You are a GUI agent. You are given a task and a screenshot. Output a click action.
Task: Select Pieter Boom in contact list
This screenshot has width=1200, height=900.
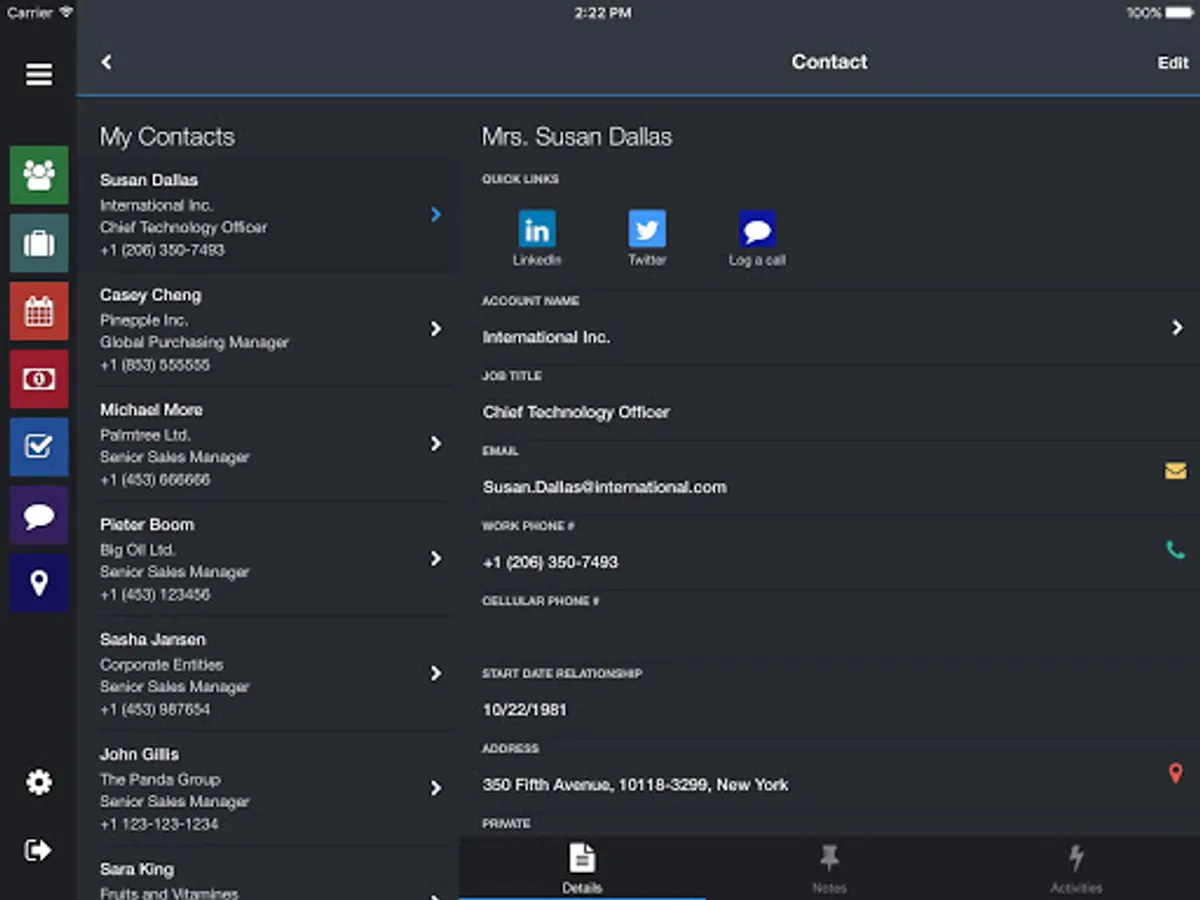(x=268, y=559)
